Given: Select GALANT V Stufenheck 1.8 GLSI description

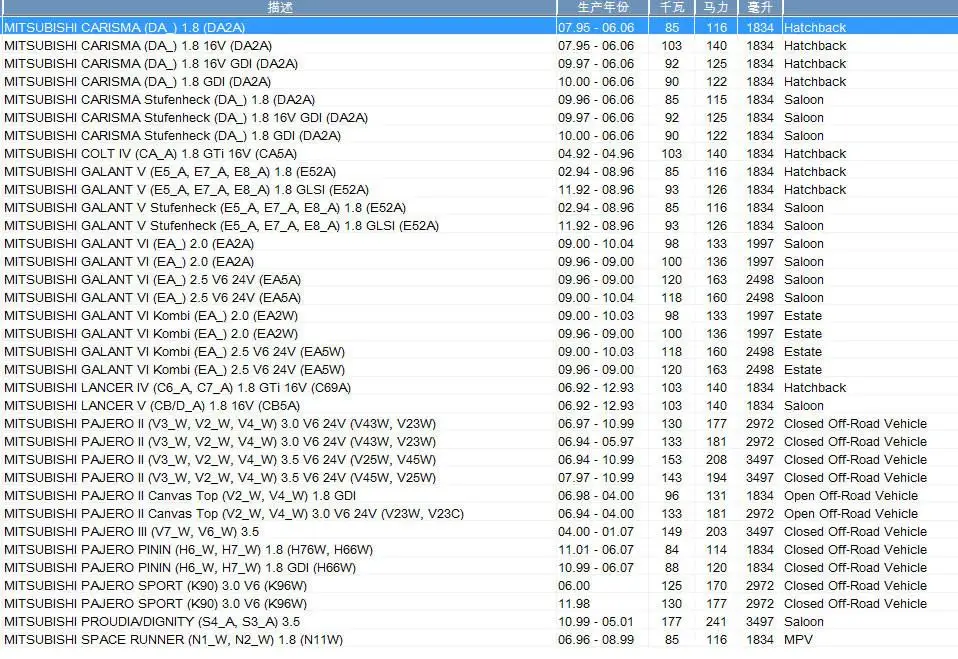Looking at the screenshot, I should (221, 226).
